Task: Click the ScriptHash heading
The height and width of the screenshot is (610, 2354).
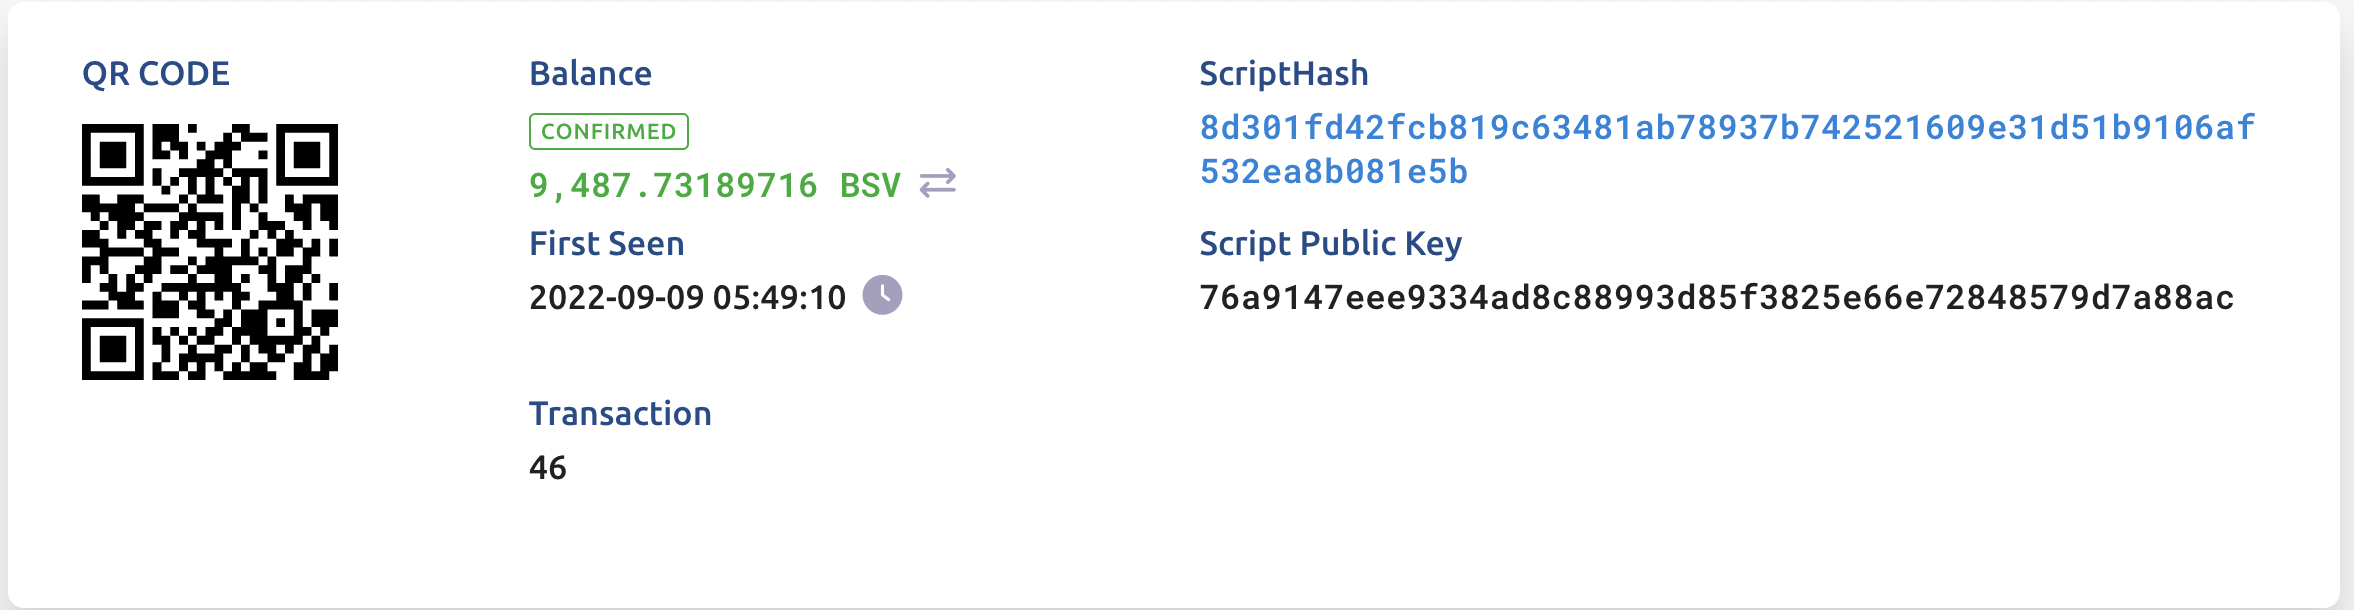Action: [x=1283, y=74]
